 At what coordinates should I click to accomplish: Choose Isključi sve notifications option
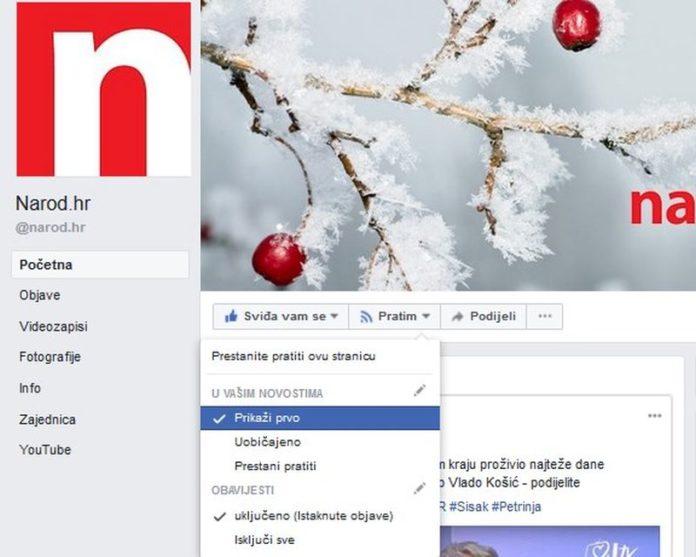(x=265, y=540)
